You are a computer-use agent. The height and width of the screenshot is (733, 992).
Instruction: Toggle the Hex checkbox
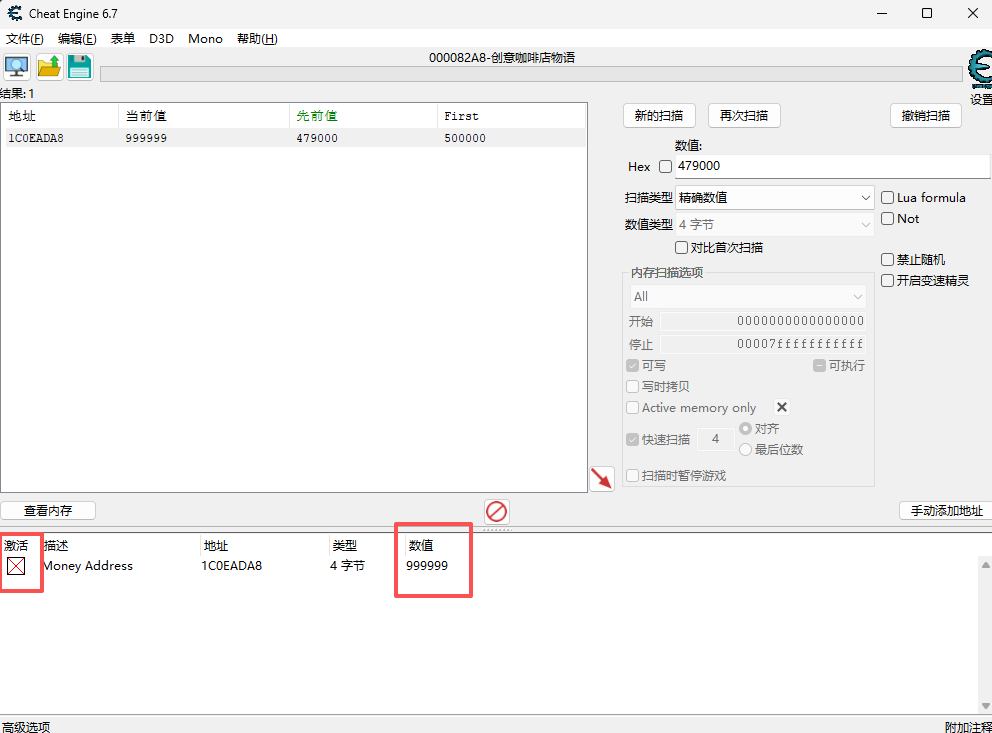pos(665,167)
